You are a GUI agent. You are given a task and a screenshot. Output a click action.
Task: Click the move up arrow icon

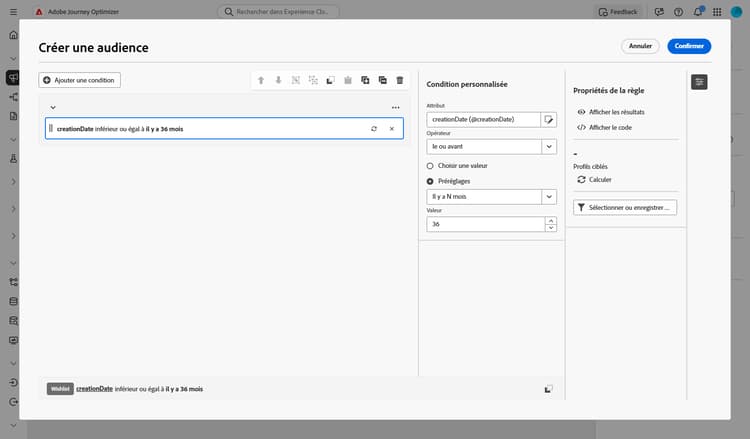[x=261, y=80]
